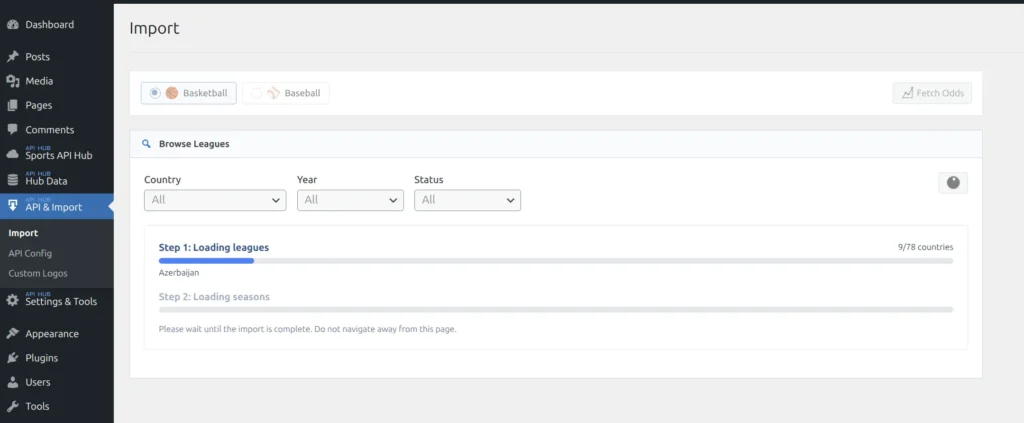Click the Settings & Tools gear icon
Viewport: 1024px width, 423px height.
coord(12,301)
